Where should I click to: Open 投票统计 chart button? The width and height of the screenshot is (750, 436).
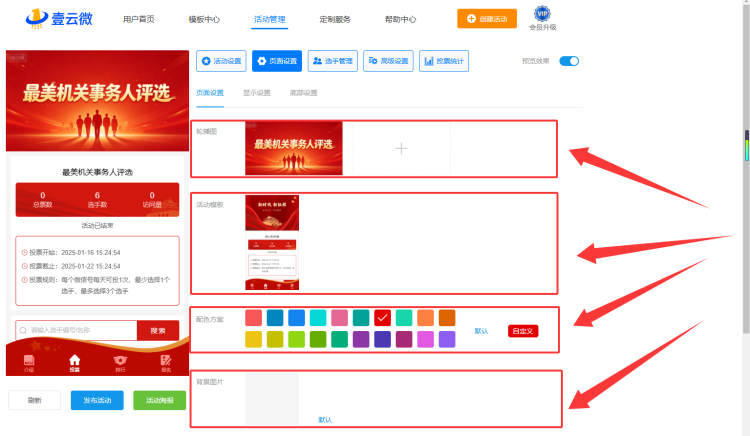444,61
